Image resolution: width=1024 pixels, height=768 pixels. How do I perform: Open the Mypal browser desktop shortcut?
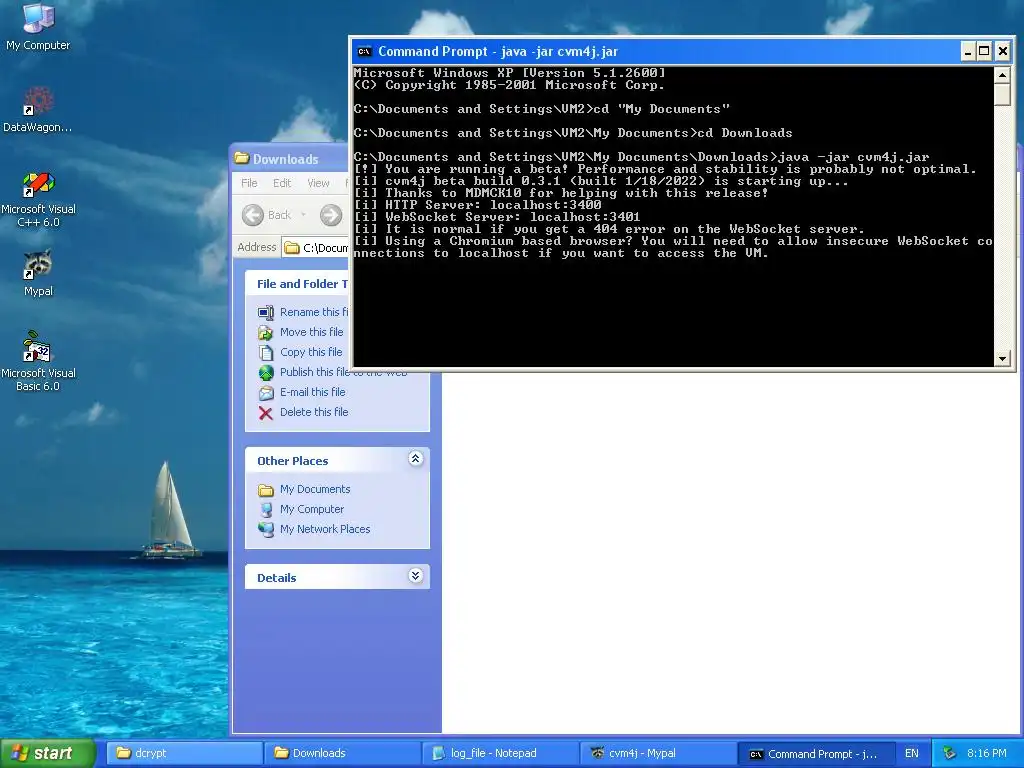pos(38,273)
